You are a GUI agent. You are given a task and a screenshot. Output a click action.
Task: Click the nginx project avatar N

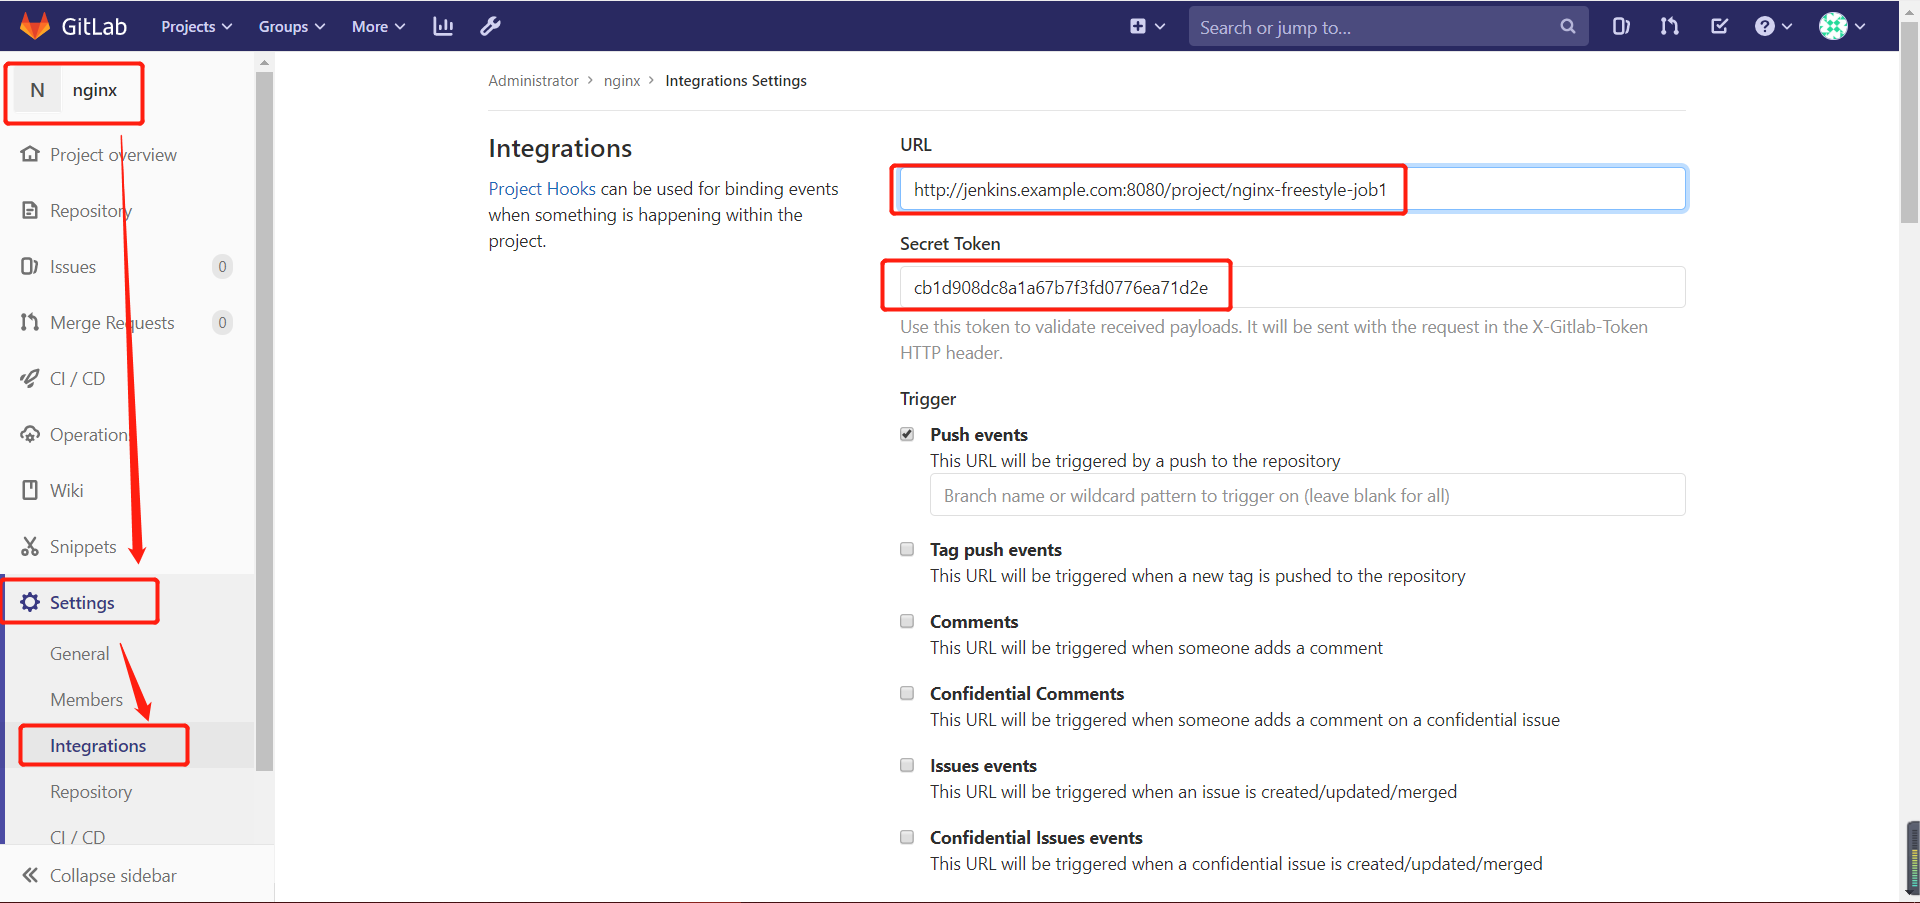[x=37, y=90]
